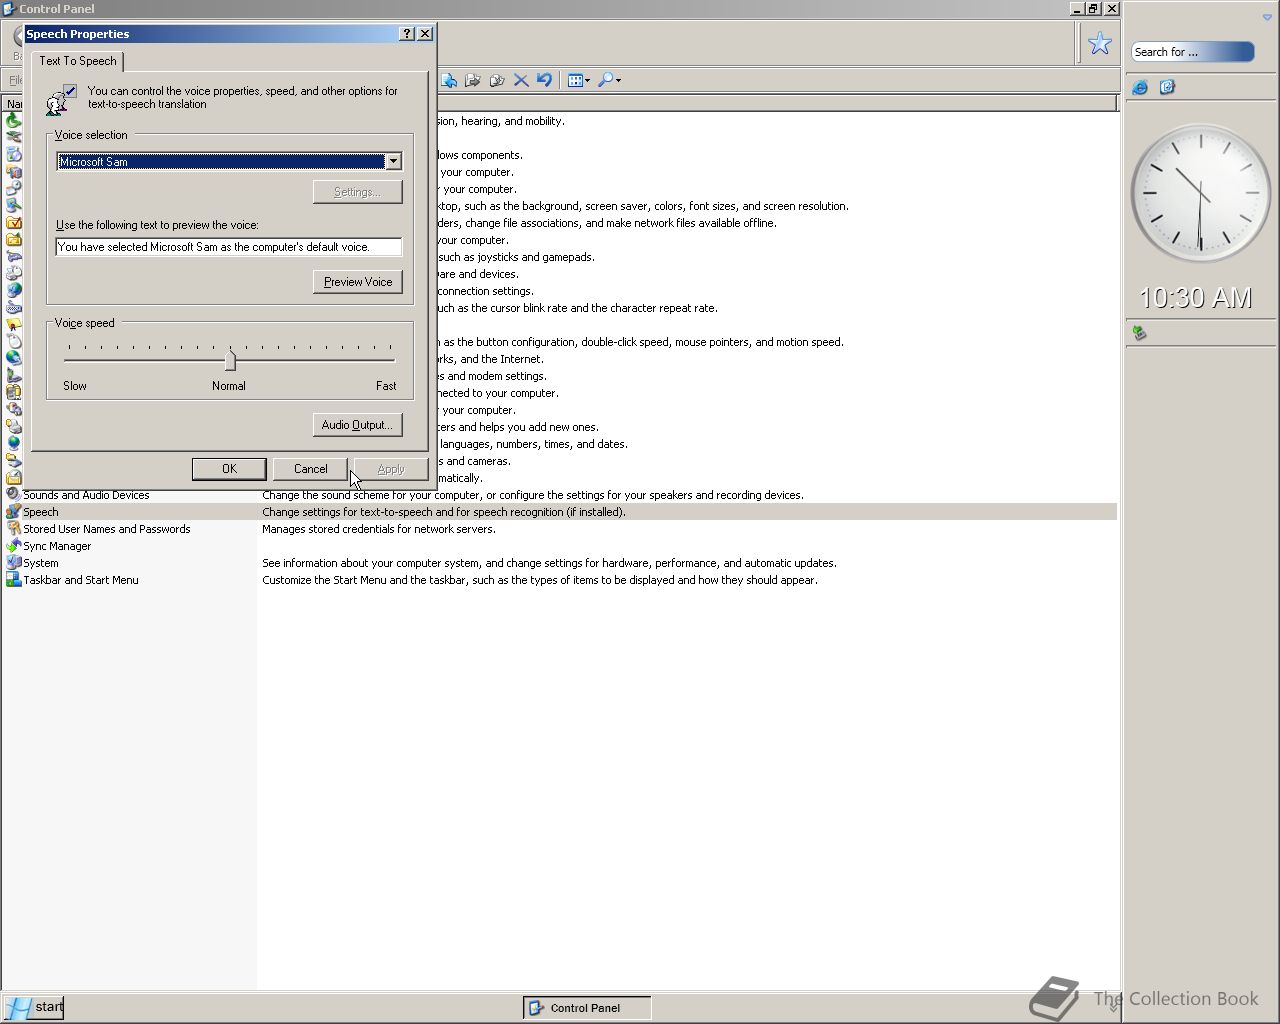This screenshot has width=1280, height=1024.
Task: Select 'Sounds and Audio Devices' list entry
Action: (x=86, y=495)
